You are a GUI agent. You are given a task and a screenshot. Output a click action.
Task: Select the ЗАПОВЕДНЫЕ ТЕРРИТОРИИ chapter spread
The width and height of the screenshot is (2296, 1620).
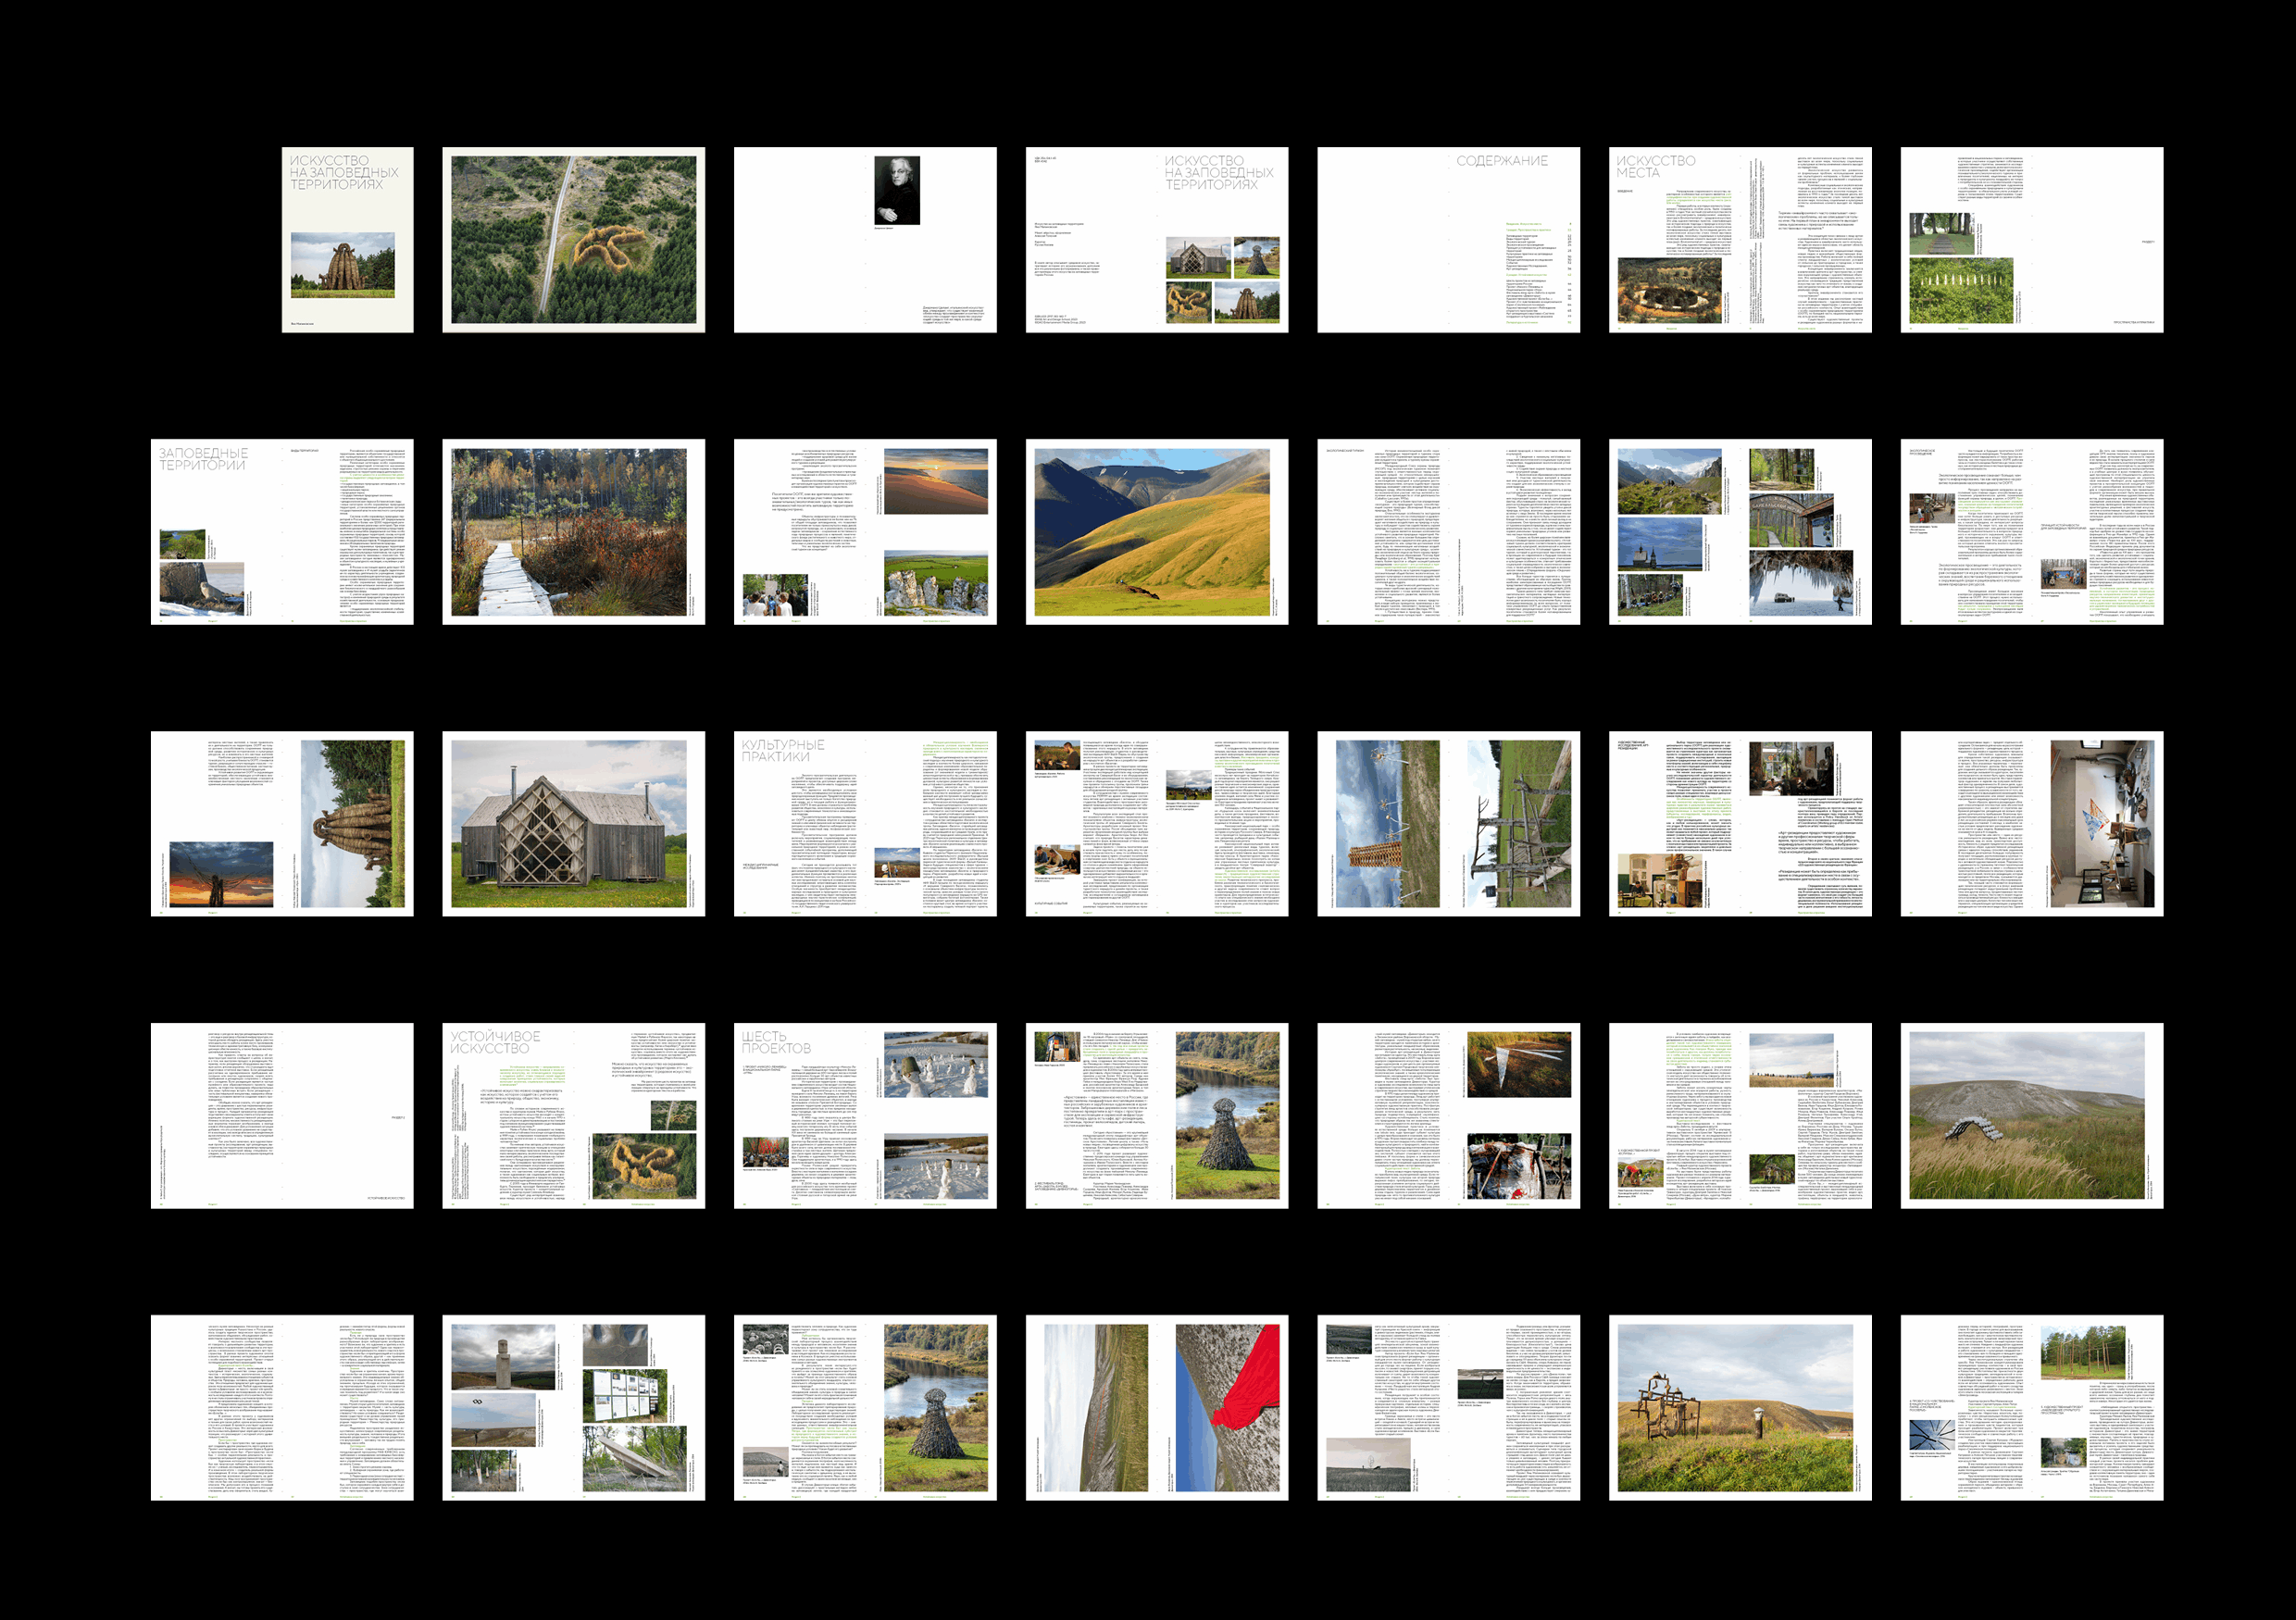point(282,532)
